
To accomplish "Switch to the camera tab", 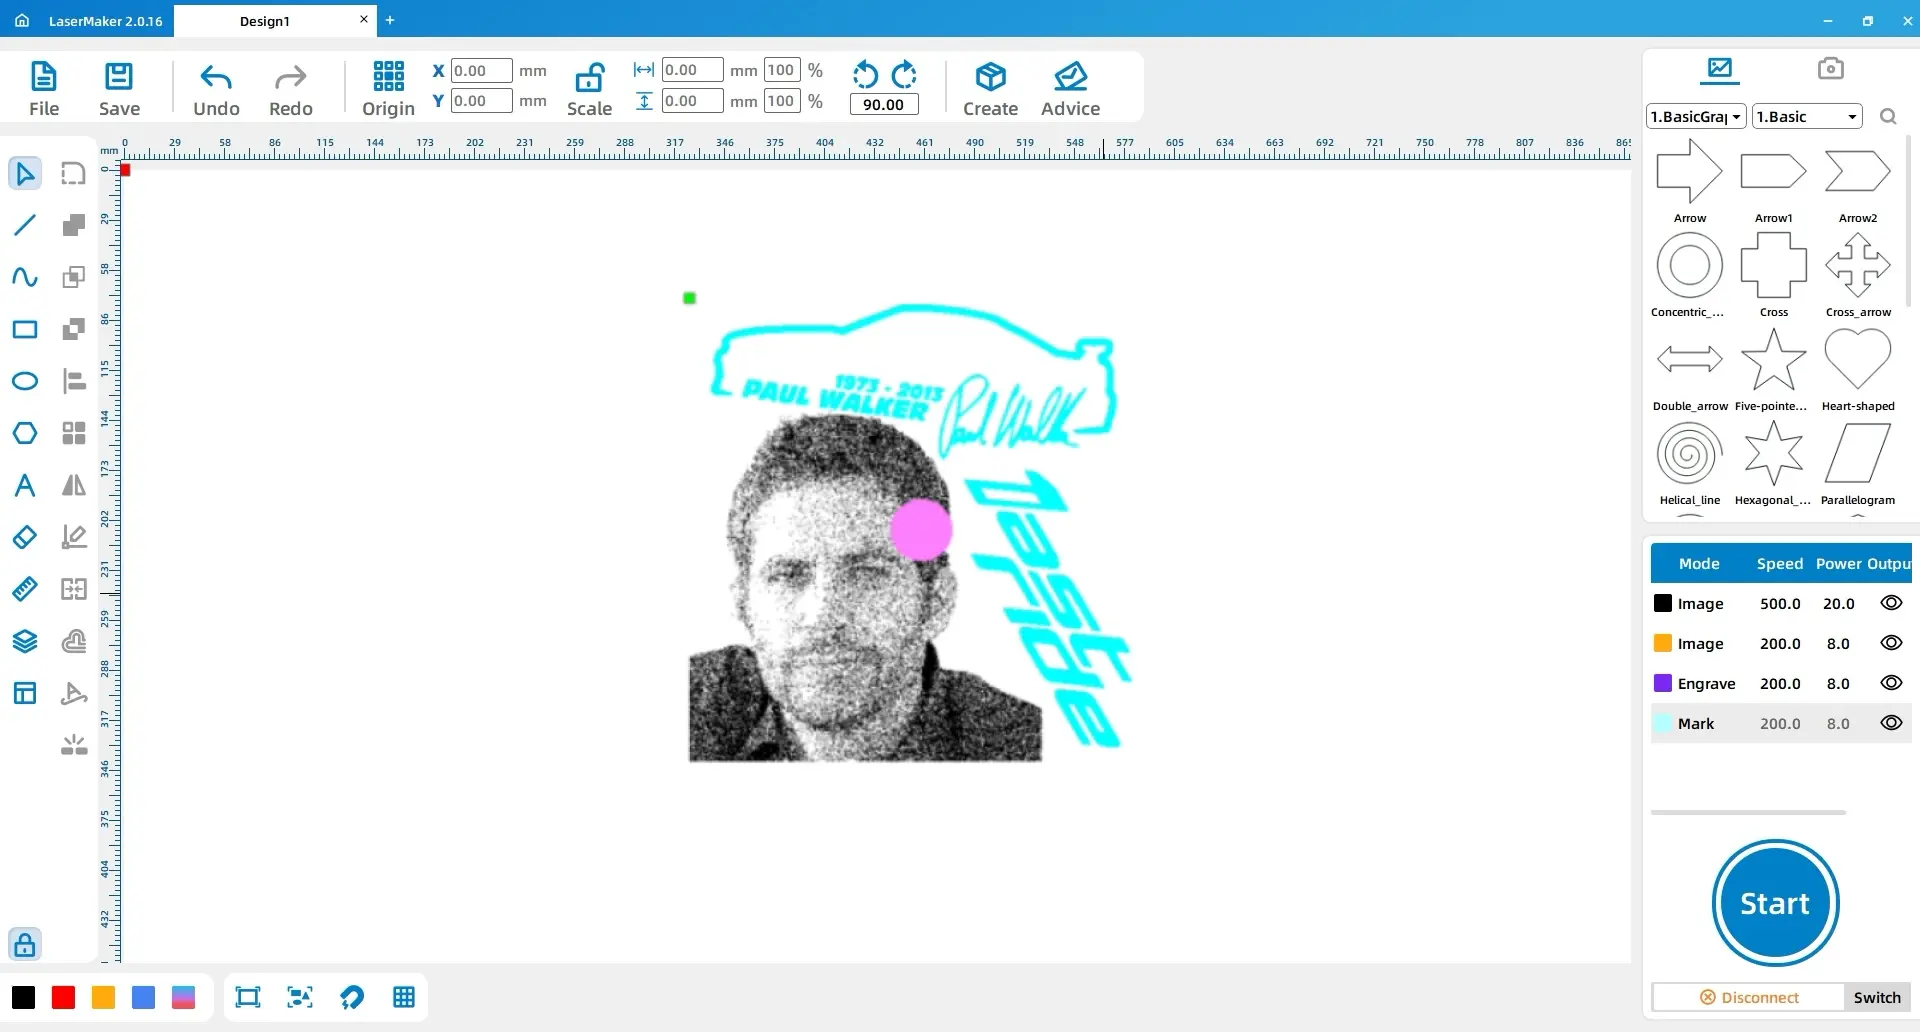I will coord(1830,68).
